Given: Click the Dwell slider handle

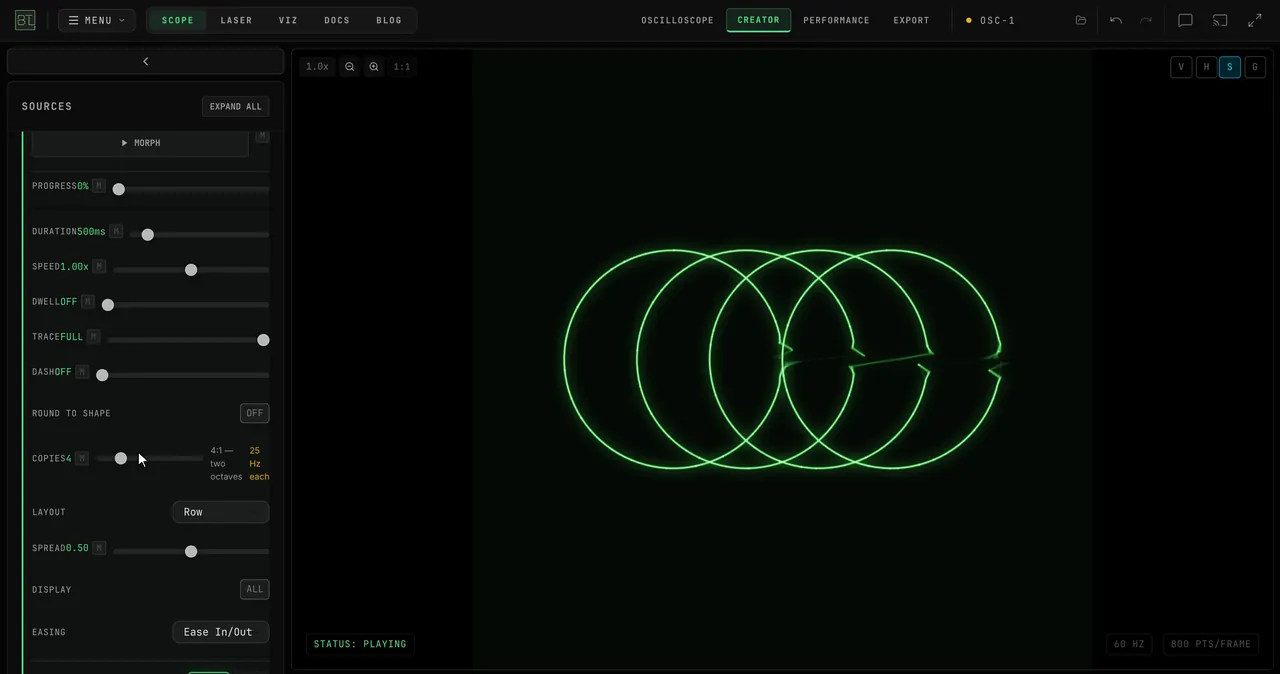Looking at the screenshot, I should tap(108, 305).
